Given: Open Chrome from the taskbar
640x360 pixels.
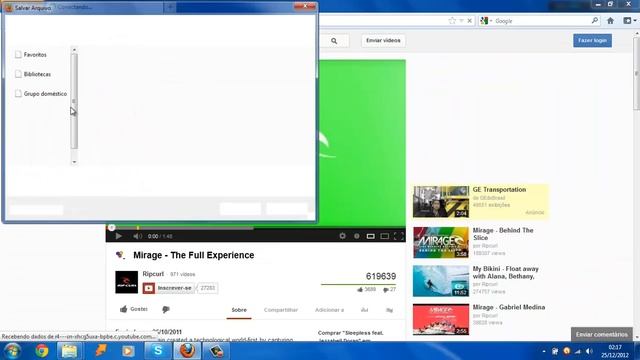Looking at the screenshot, I should [x=41, y=351].
